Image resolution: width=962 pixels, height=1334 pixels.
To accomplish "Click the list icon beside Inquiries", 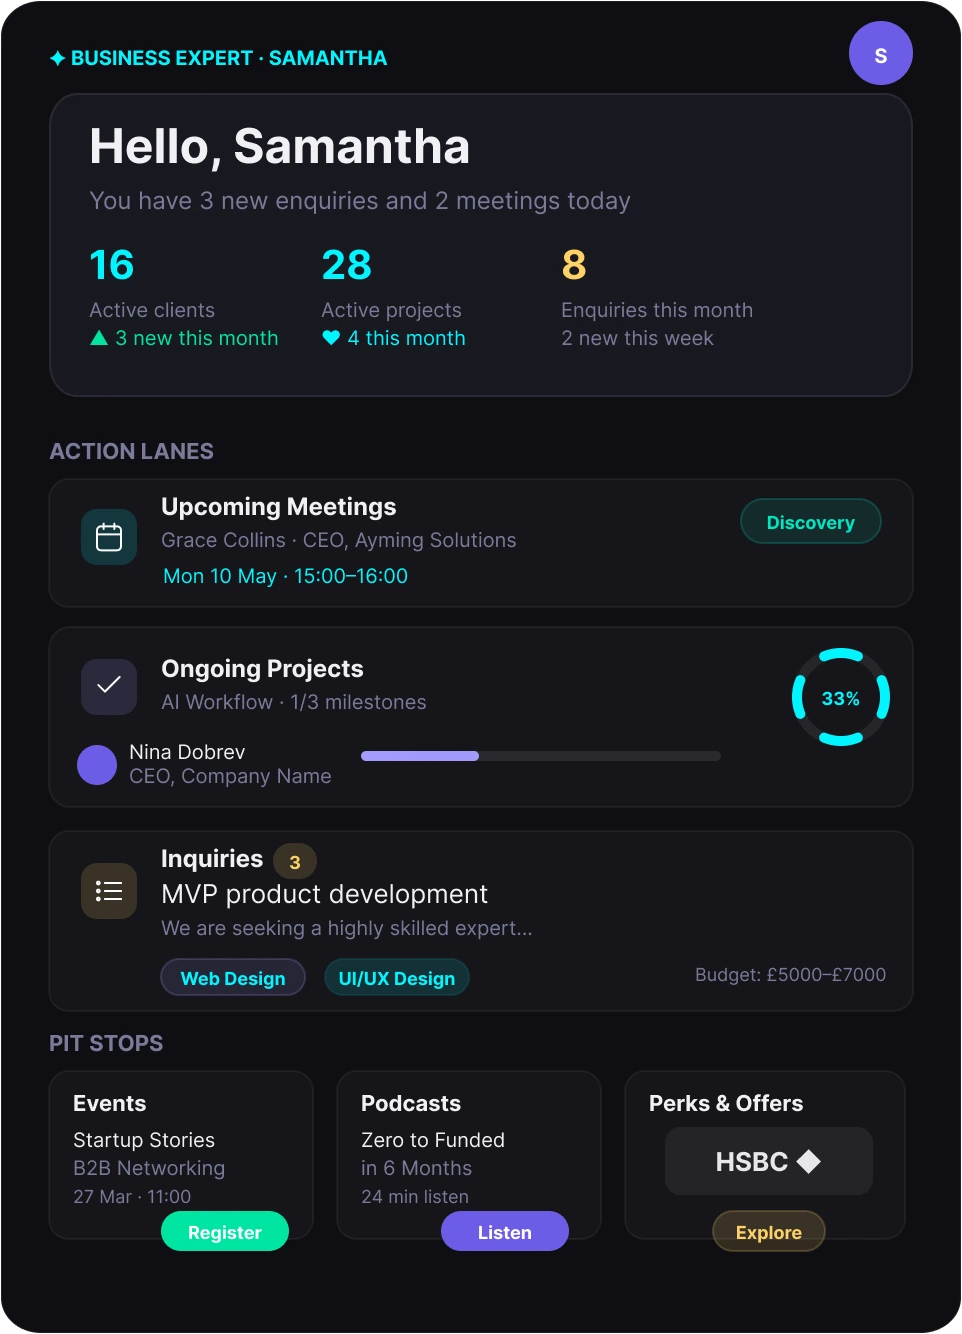I will pos(109,890).
